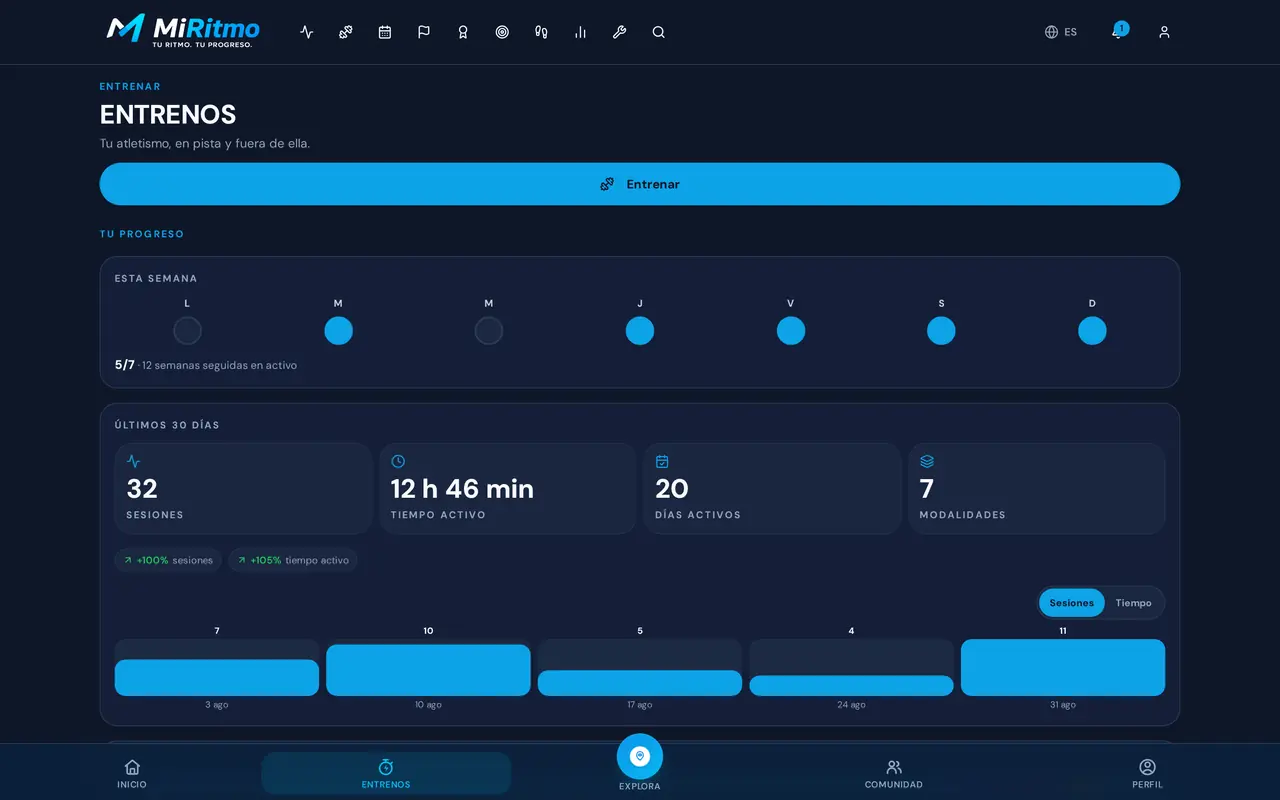
Task: Open the footprints icon in top navigation
Action: tap(541, 32)
